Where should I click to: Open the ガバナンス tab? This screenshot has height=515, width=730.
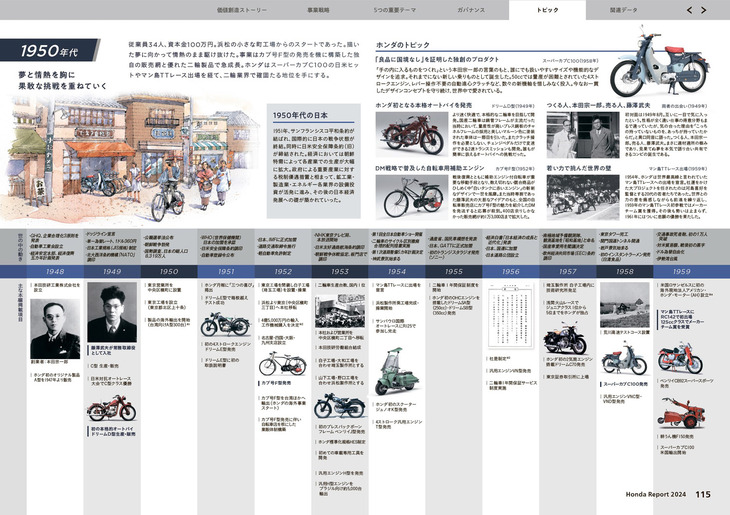pos(471,10)
